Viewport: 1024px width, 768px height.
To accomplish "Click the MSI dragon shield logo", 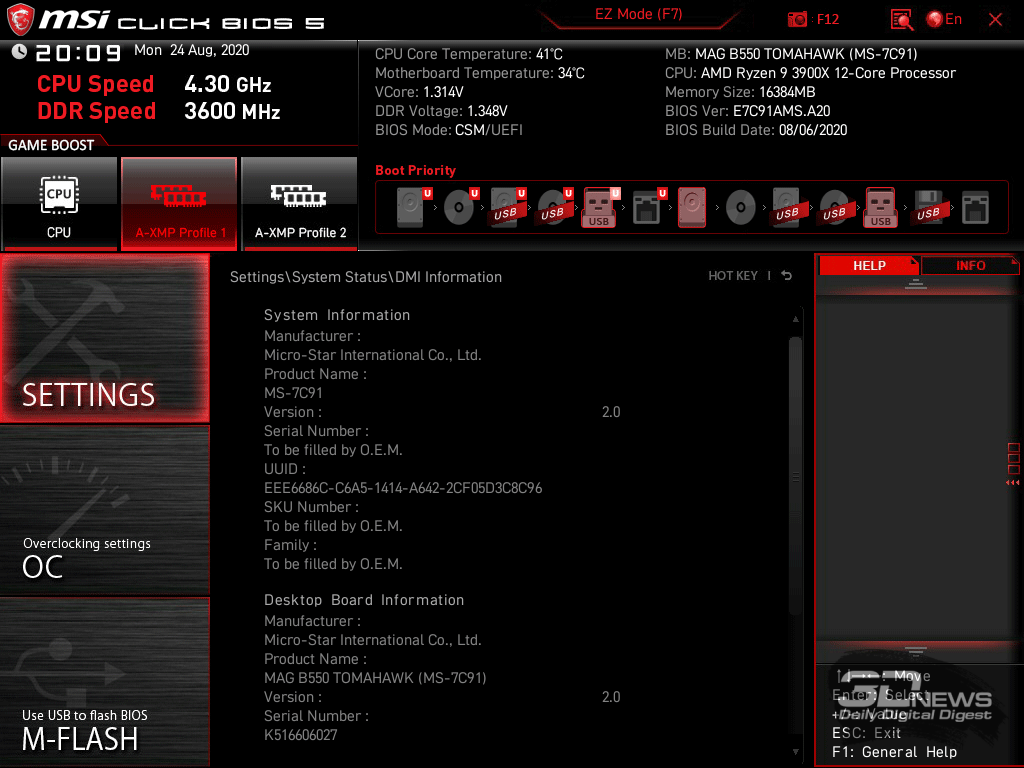I will [20, 20].
